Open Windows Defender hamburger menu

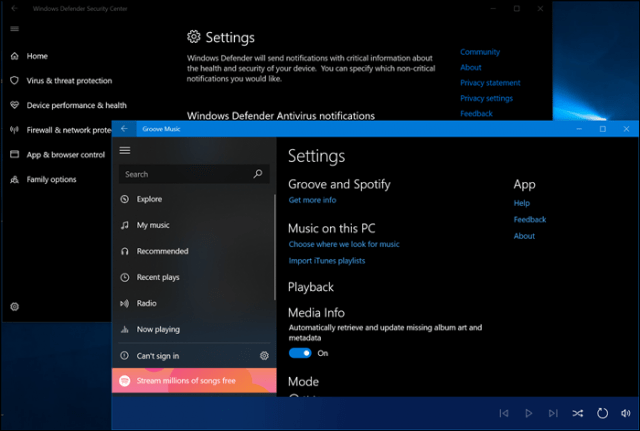pos(15,29)
